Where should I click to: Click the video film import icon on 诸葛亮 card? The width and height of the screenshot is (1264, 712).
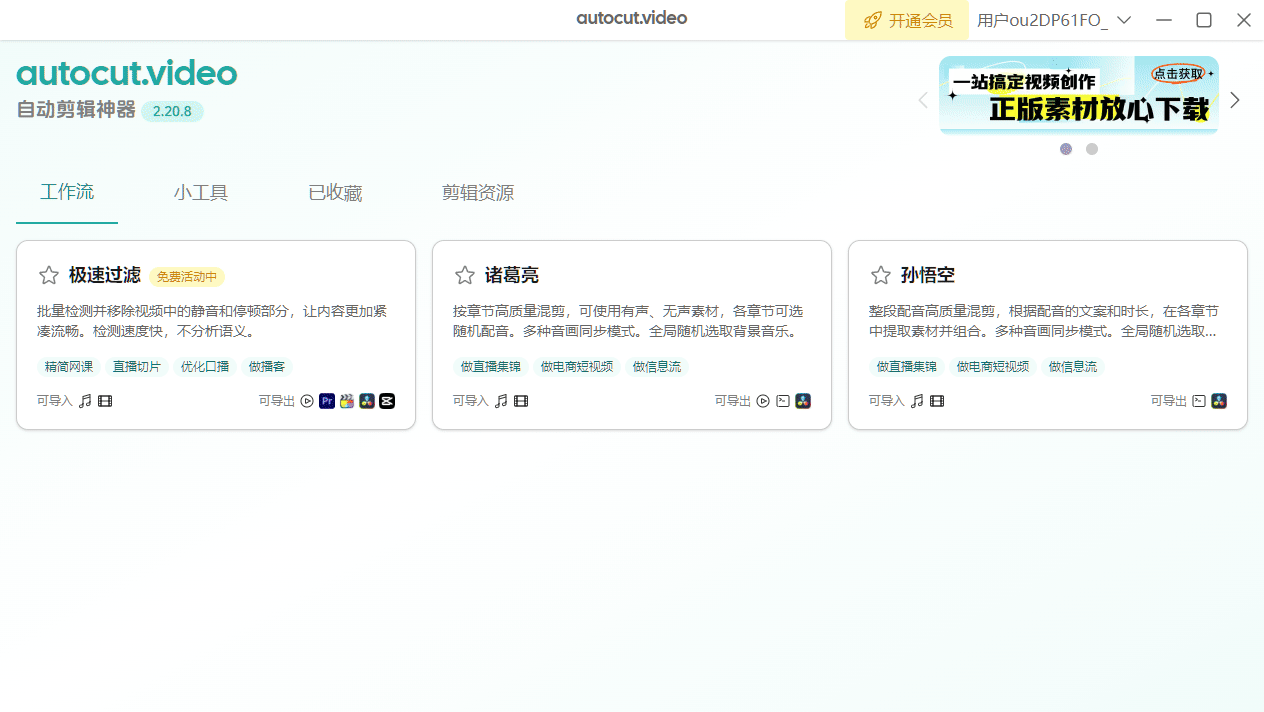coord(521,401)
